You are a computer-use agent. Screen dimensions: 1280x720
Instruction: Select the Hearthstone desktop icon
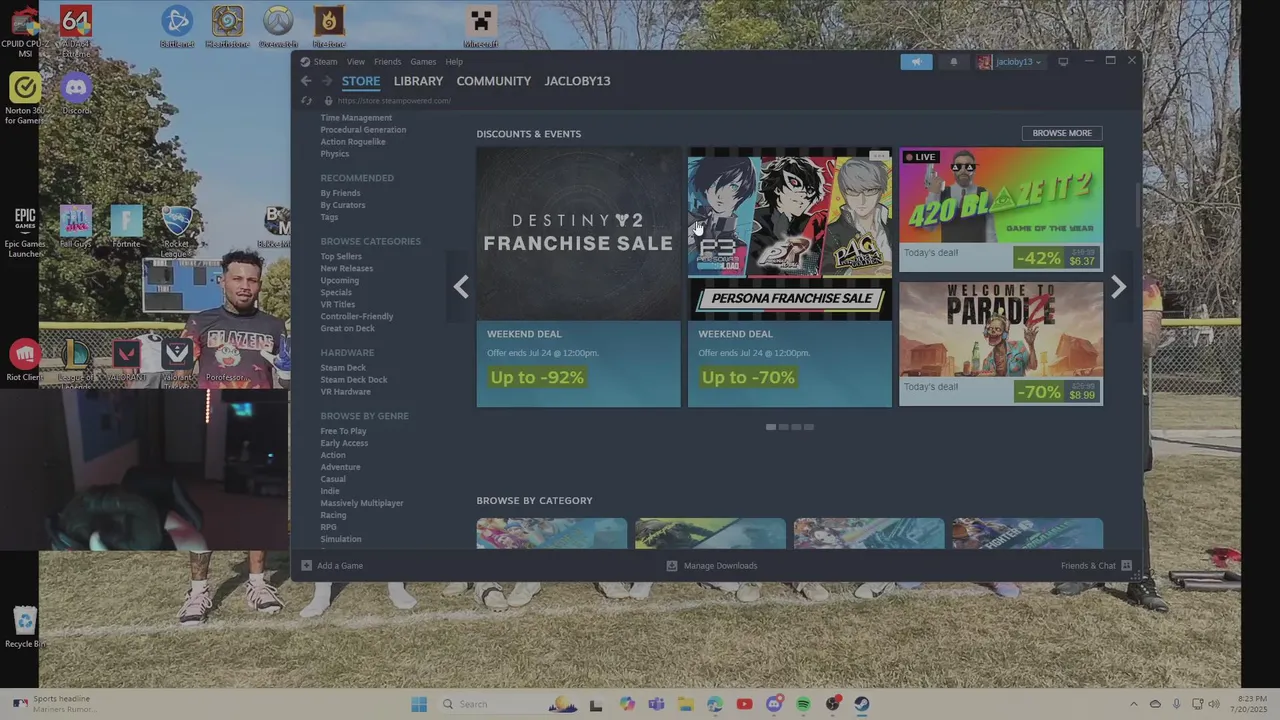(227, 26)
